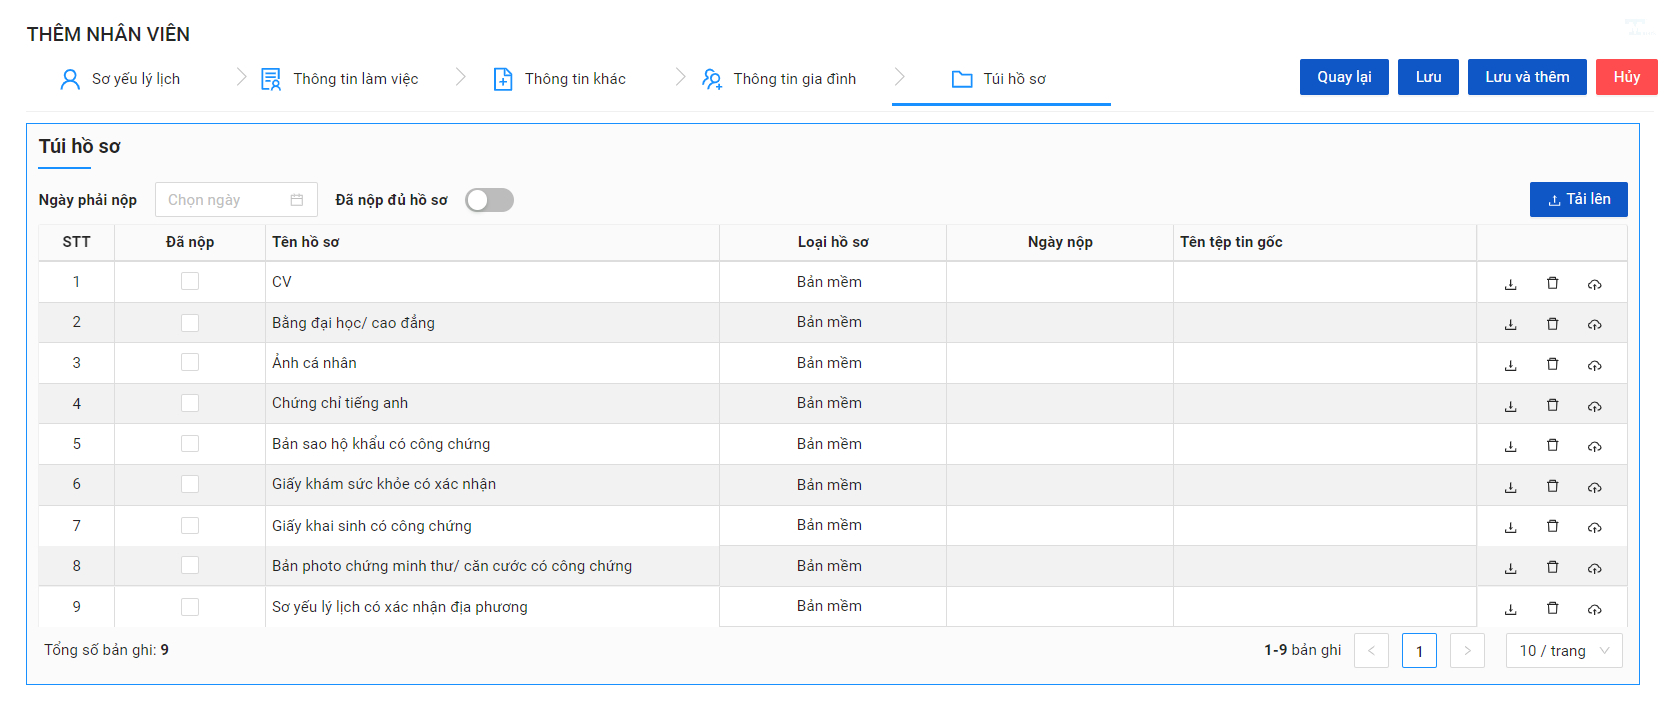Image resolution: width=1668 pixels, height=711 pixels.
Task: Select page 1 in pagination
Action: 1419,651
